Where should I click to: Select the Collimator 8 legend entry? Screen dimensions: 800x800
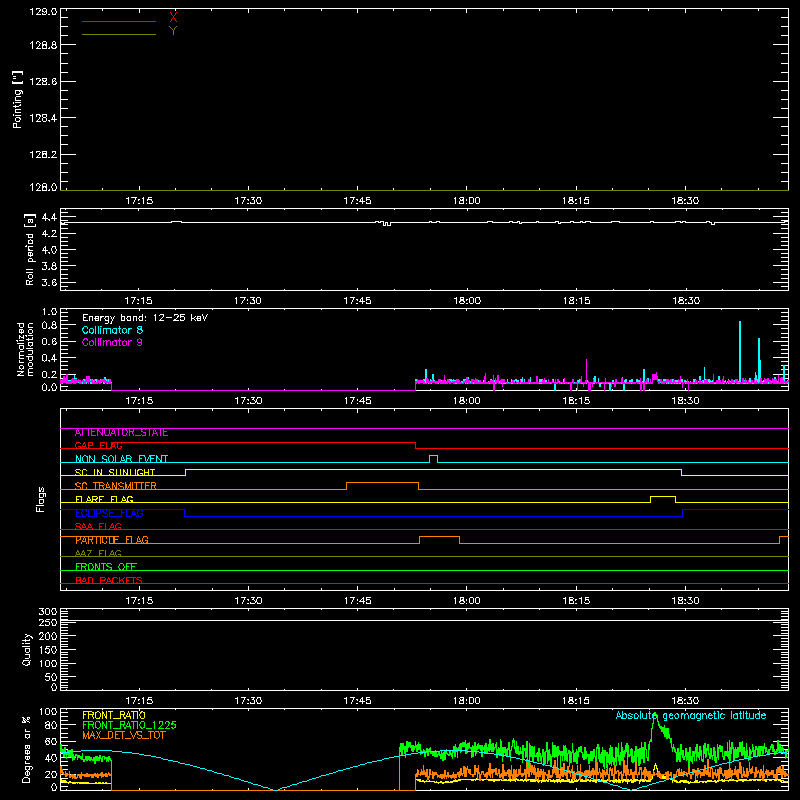[x=112, y=330]
